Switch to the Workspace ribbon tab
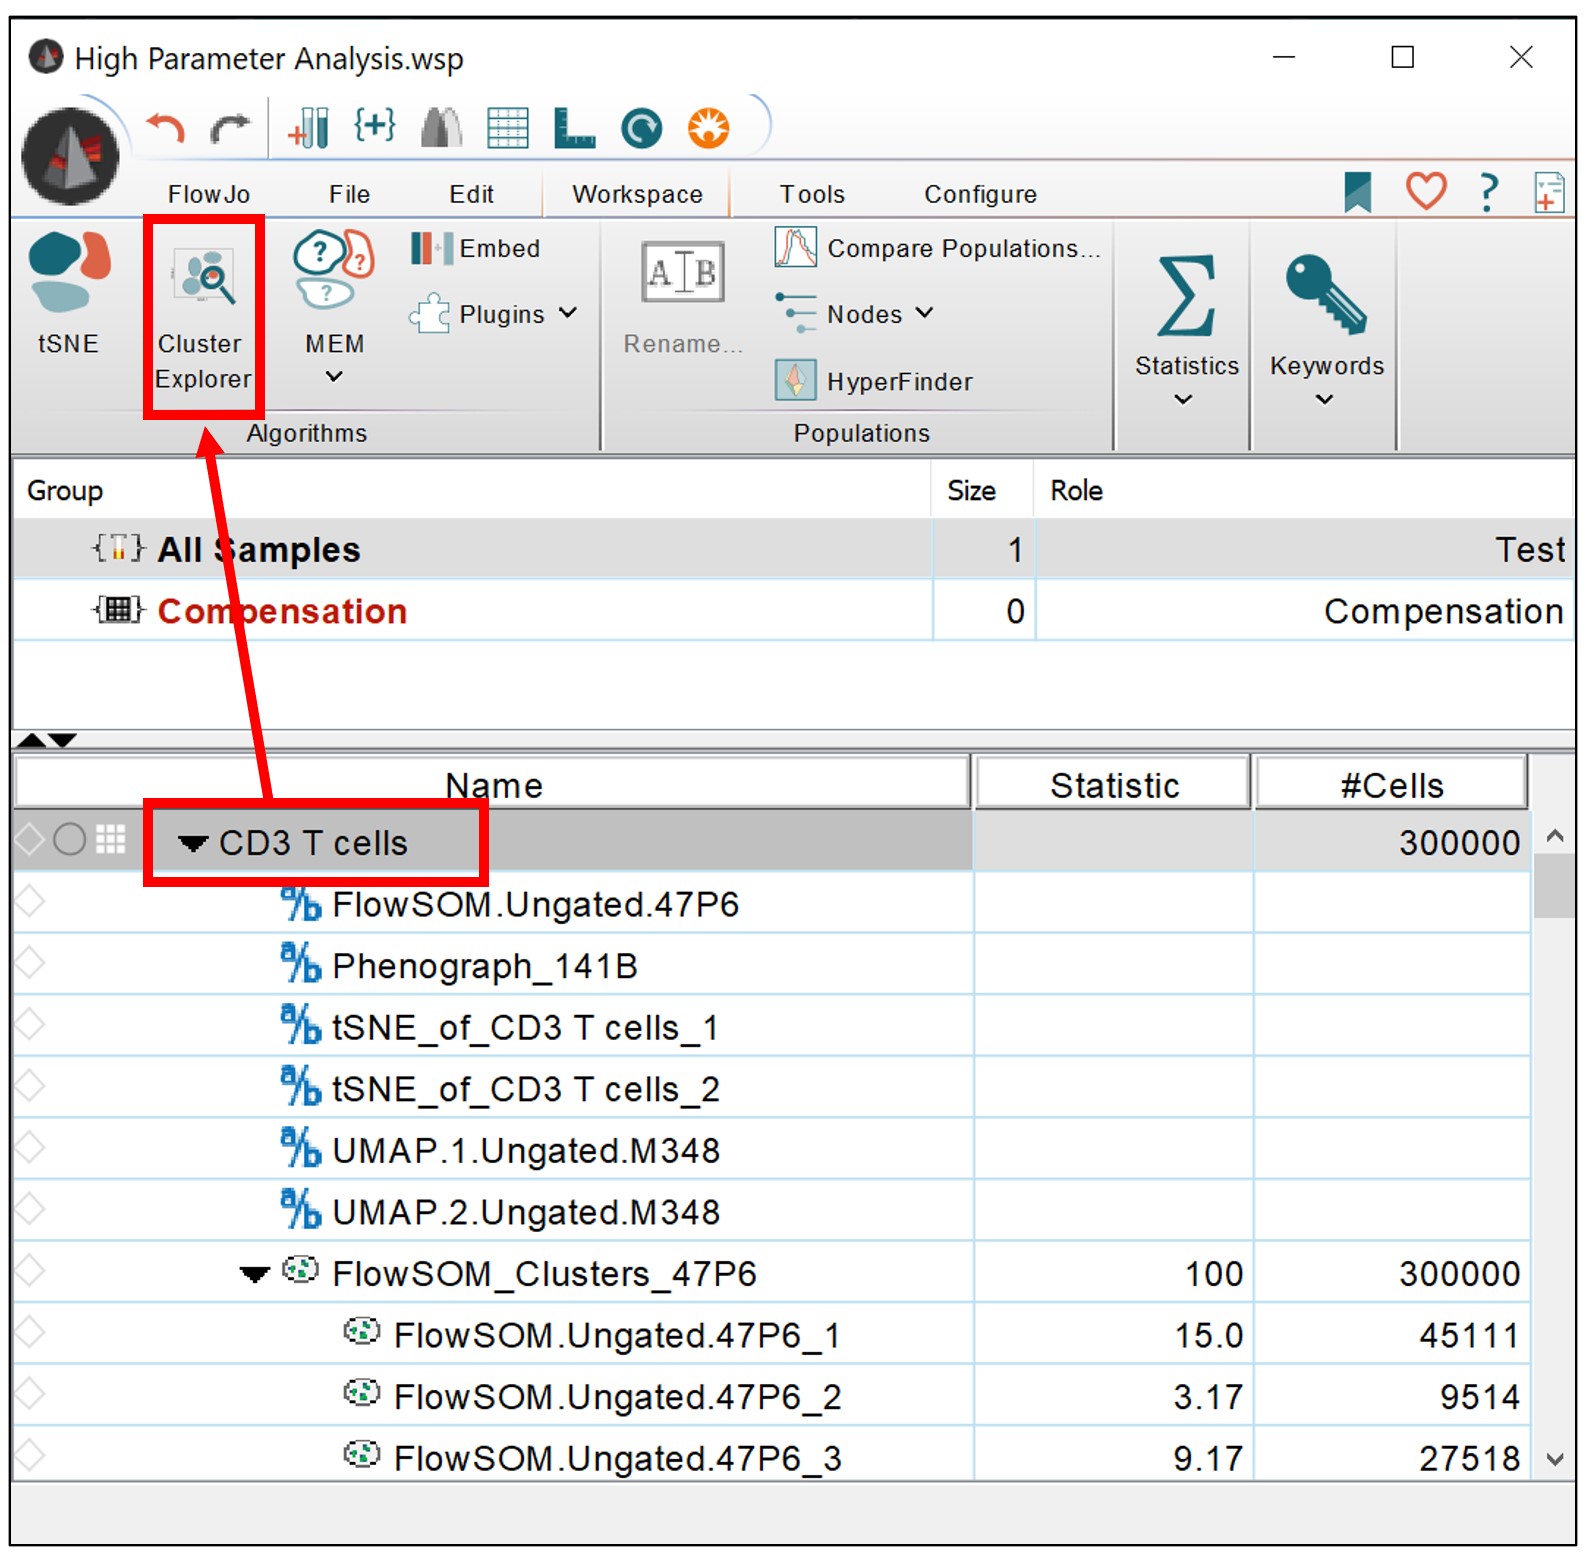Image resolution: width=1587 pixels, height=1554 pixels. (637, 194)
